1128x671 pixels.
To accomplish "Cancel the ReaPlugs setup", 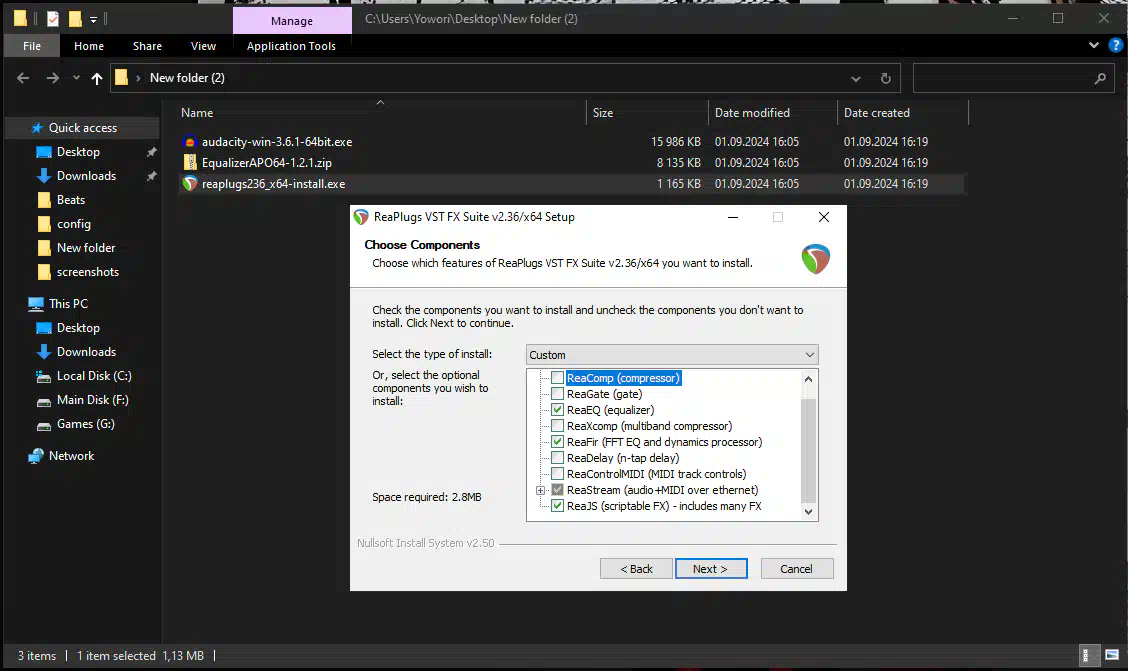I will coord(797,568).
